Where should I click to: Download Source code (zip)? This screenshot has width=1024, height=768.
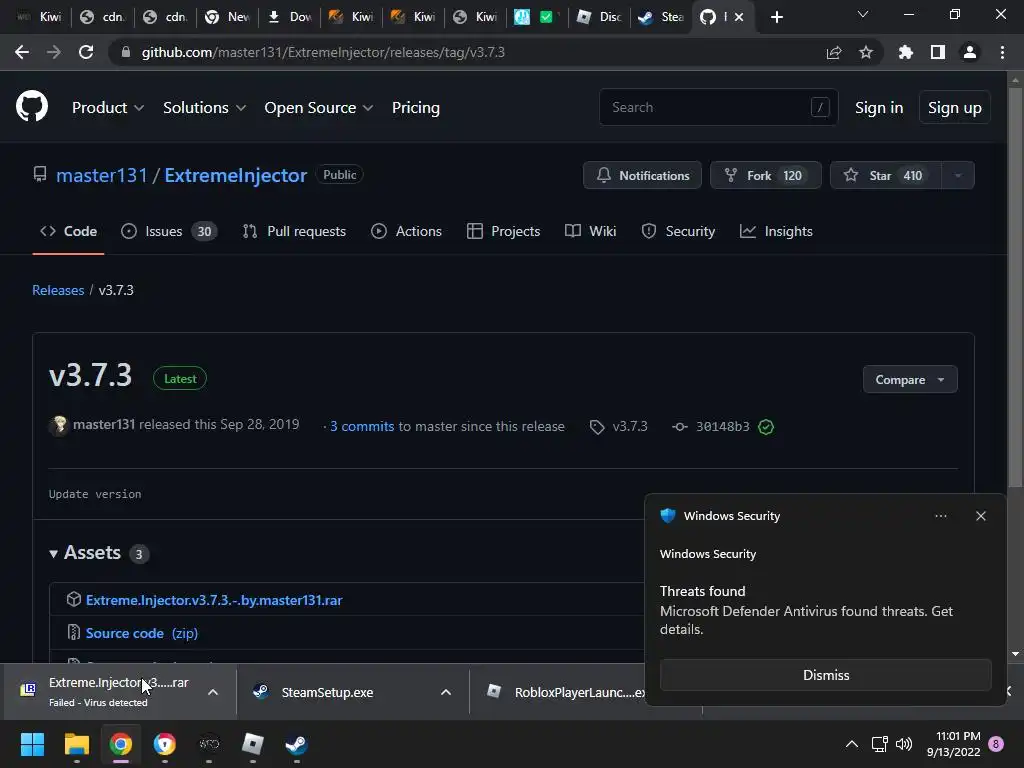pos(142,633)
